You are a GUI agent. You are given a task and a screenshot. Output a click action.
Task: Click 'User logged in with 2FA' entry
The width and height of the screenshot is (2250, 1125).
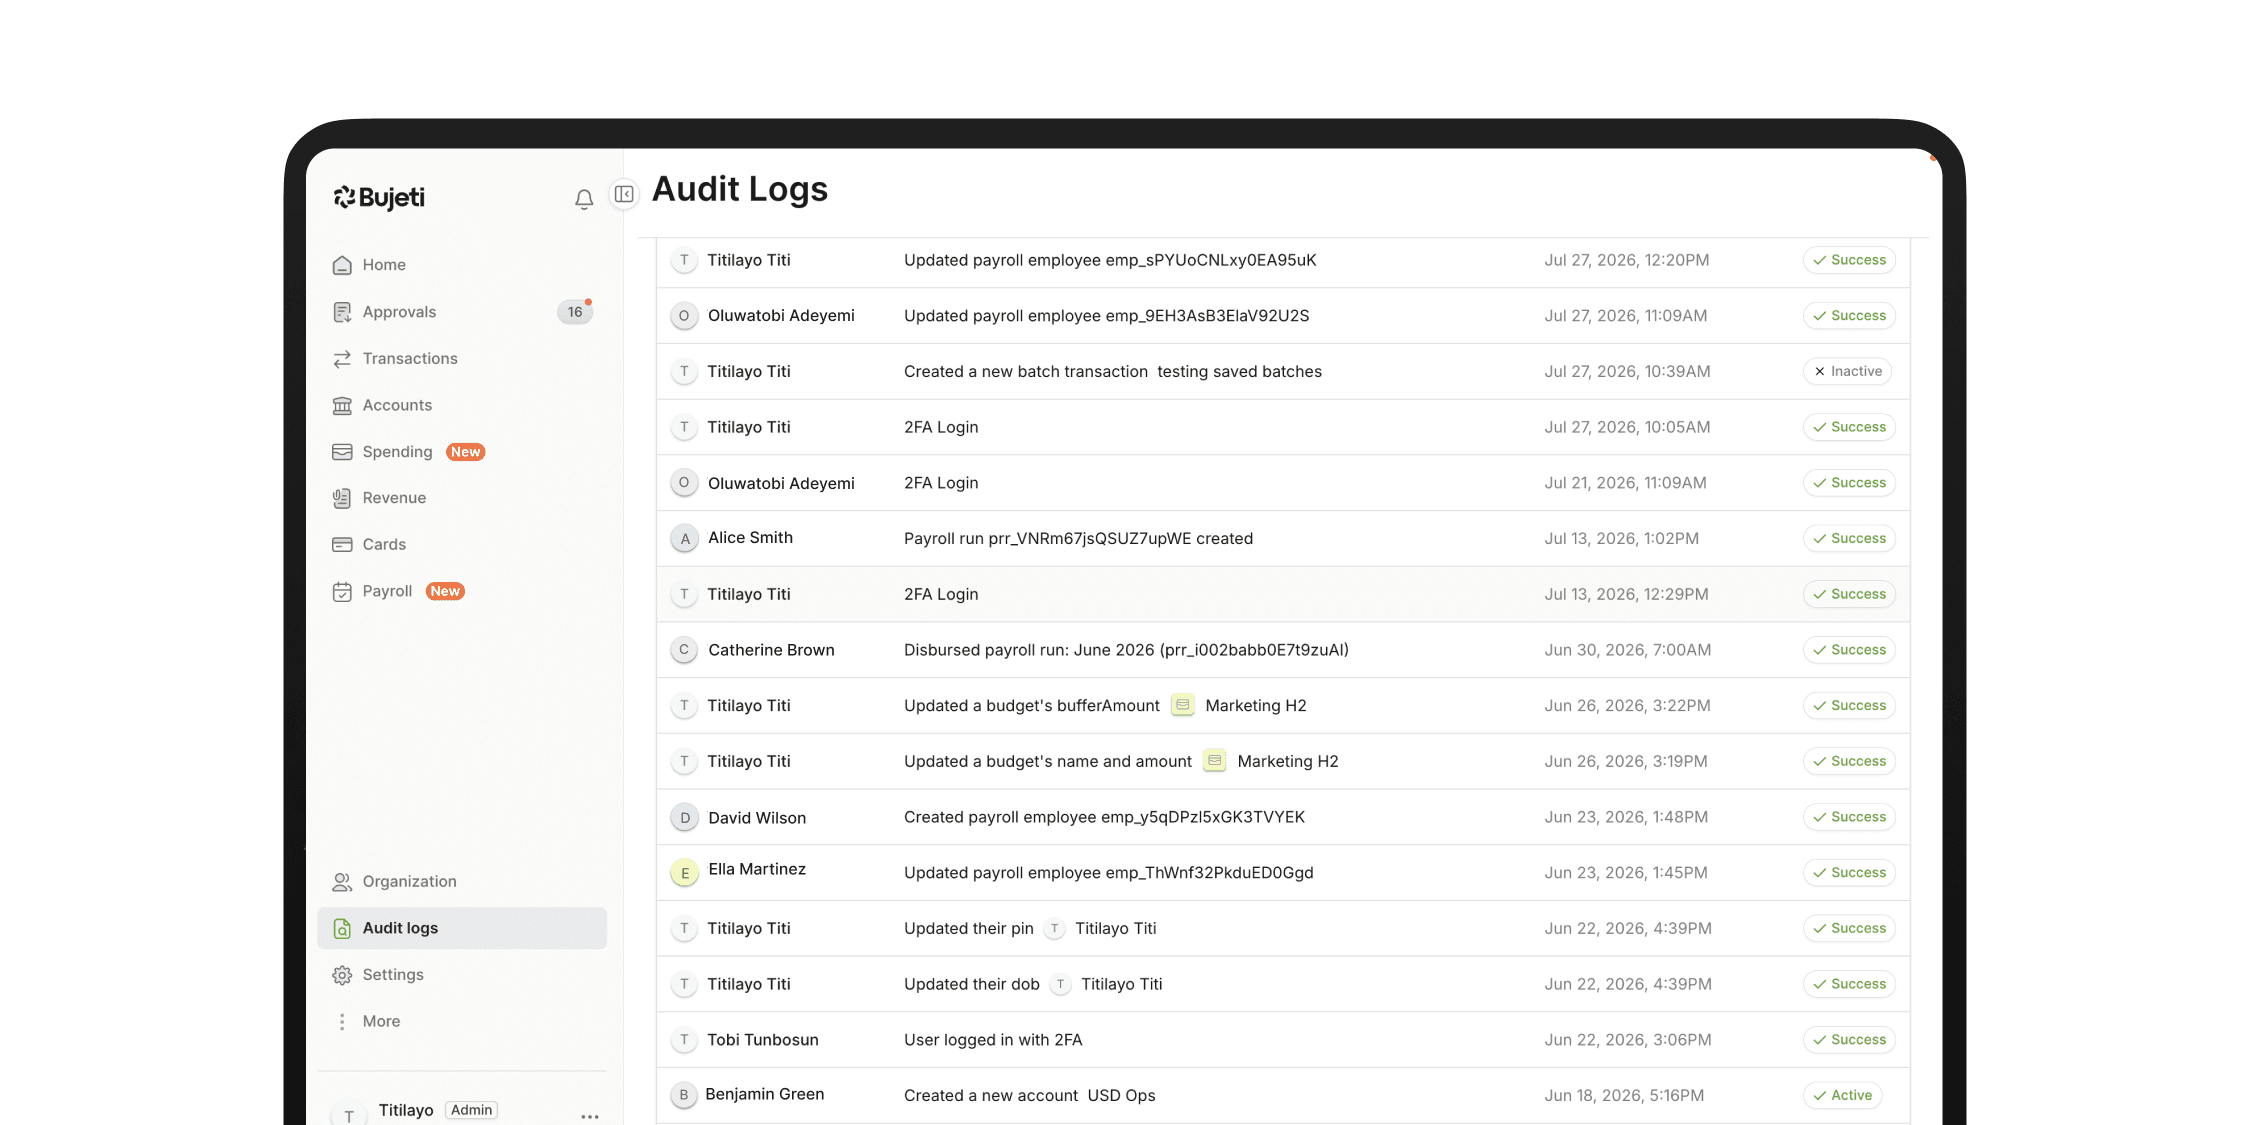[993, 1040]
